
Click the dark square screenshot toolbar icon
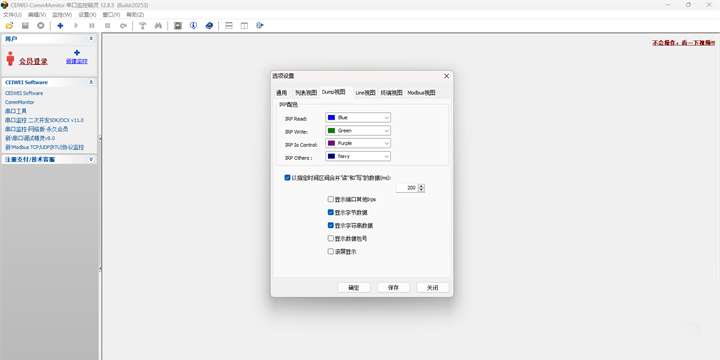178,26
